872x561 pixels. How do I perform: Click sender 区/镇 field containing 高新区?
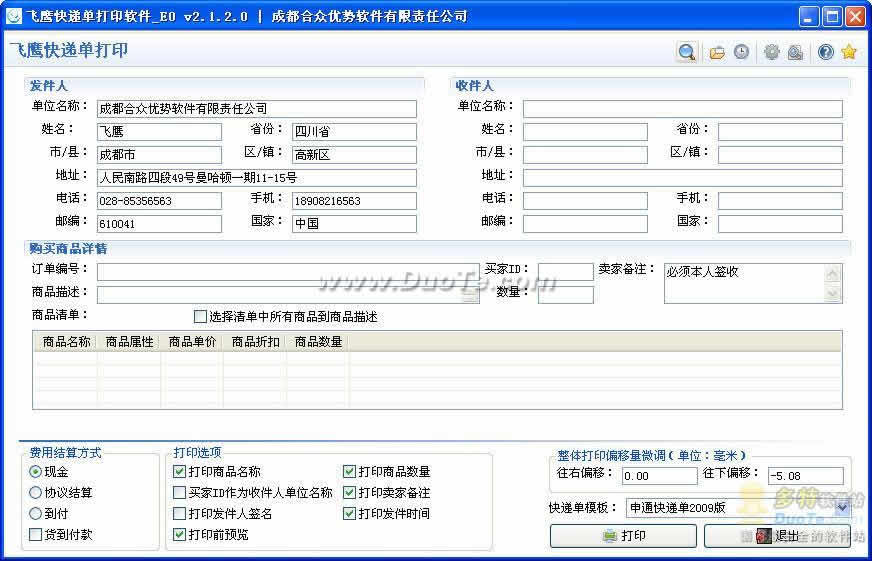[354, 155]
